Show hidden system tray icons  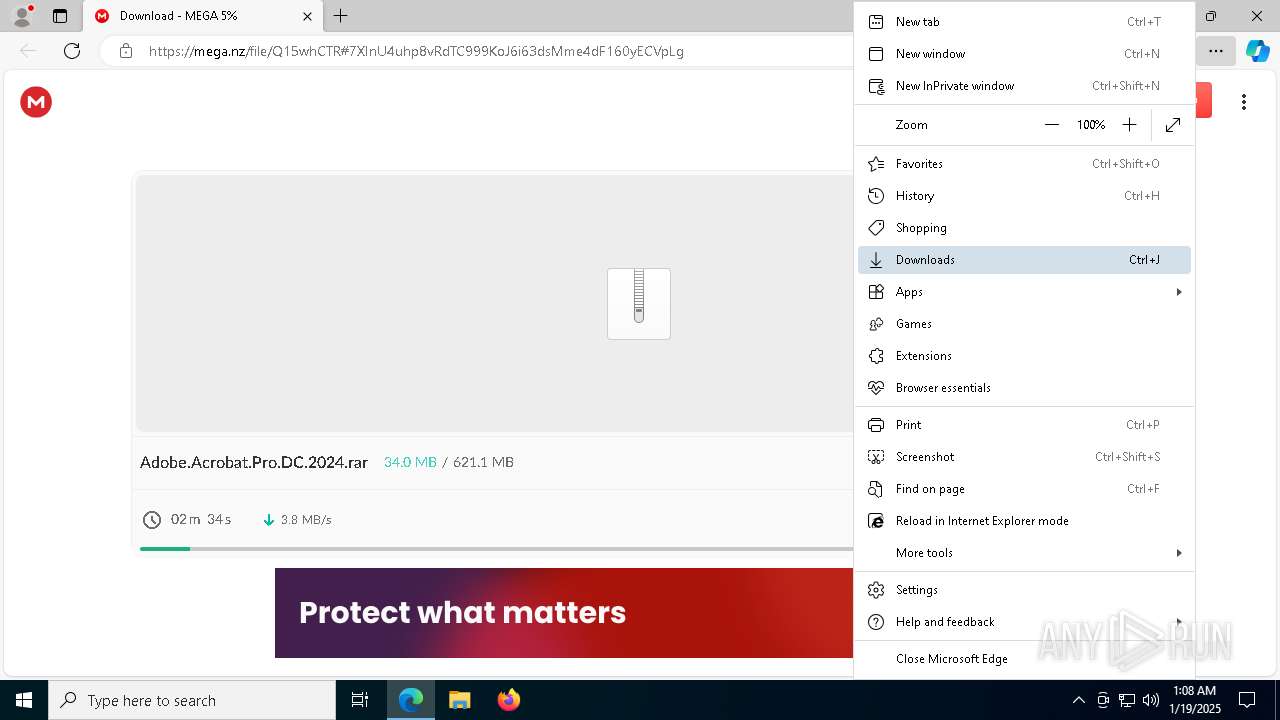[1078, 700]
